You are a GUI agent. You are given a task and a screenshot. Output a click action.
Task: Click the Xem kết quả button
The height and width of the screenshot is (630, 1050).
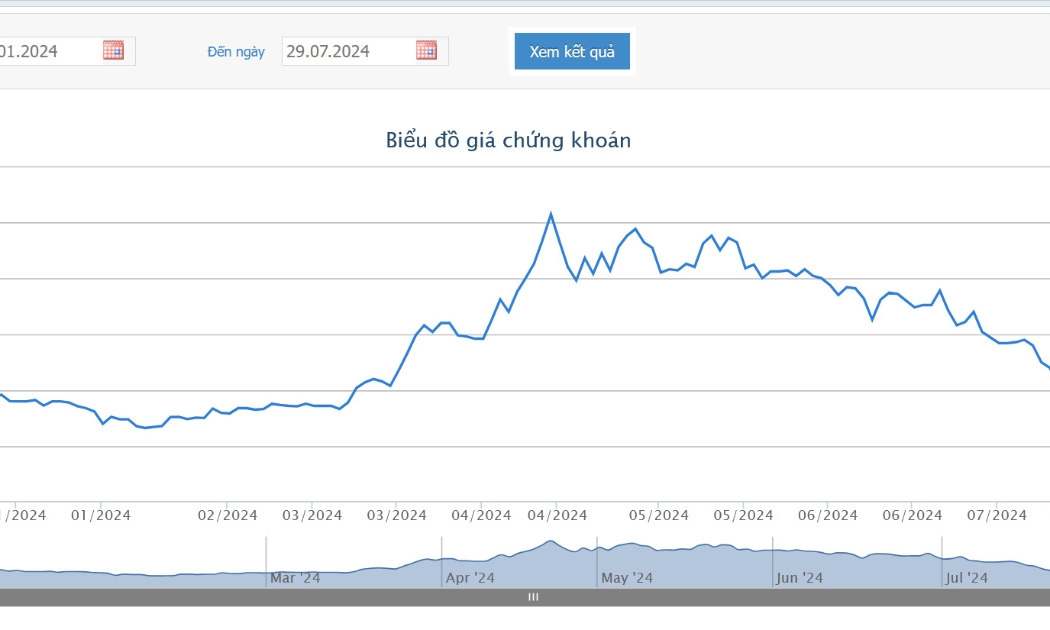572,52
